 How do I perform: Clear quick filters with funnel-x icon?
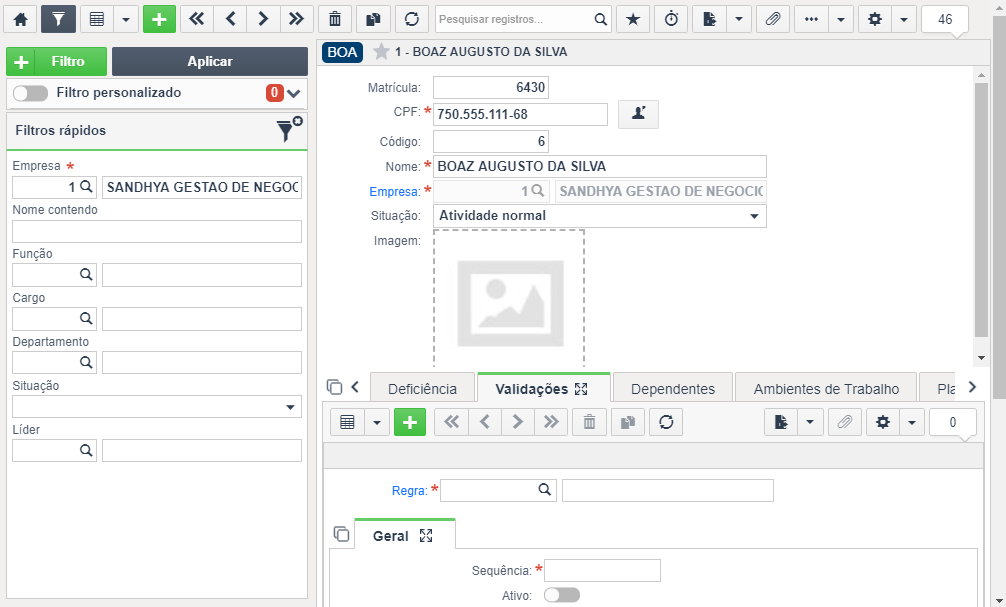click(289, 129)
